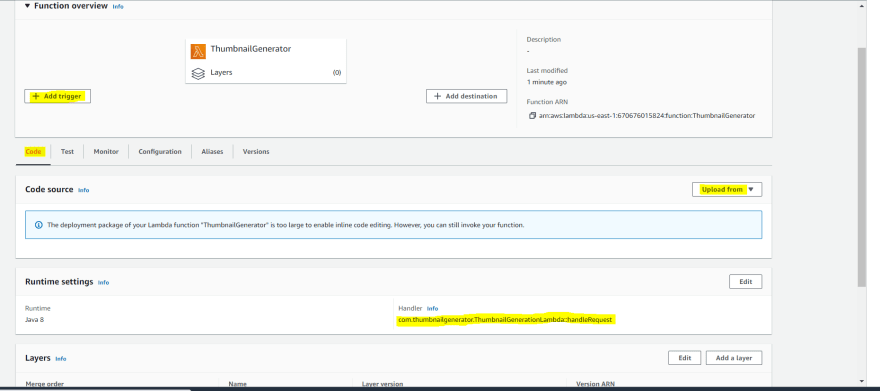
Task: Click the orange Lambda function icon
Action: point(198,52)
